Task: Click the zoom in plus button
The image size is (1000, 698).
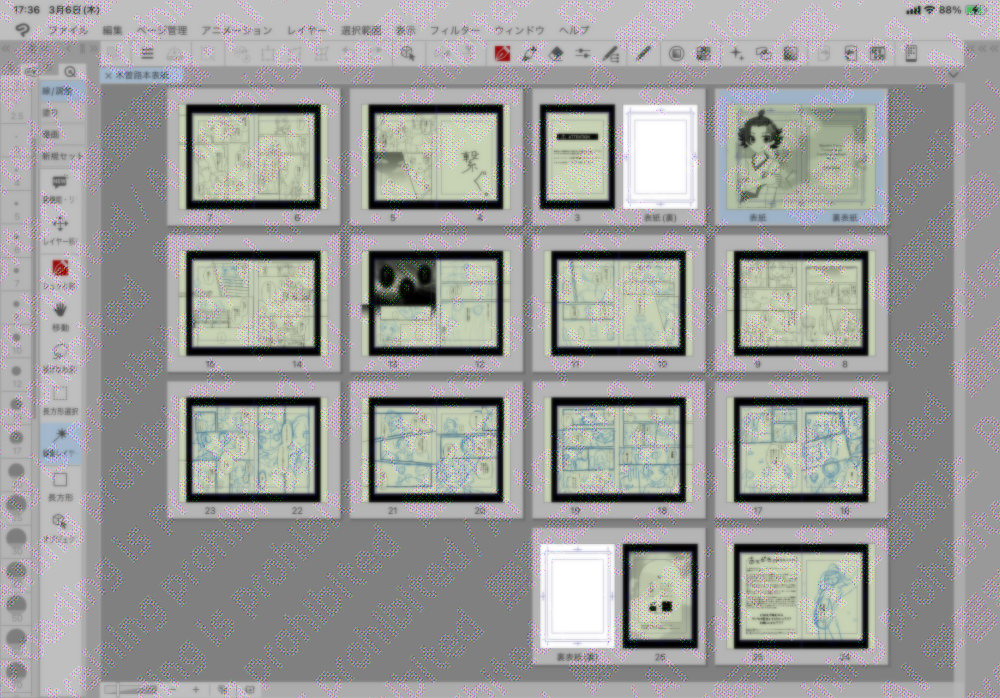Action: tap(195, 689)
